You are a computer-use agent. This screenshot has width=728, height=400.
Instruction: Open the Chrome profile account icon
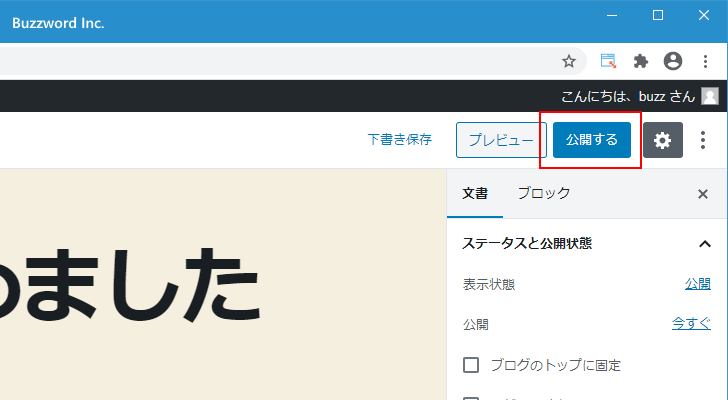673,61
